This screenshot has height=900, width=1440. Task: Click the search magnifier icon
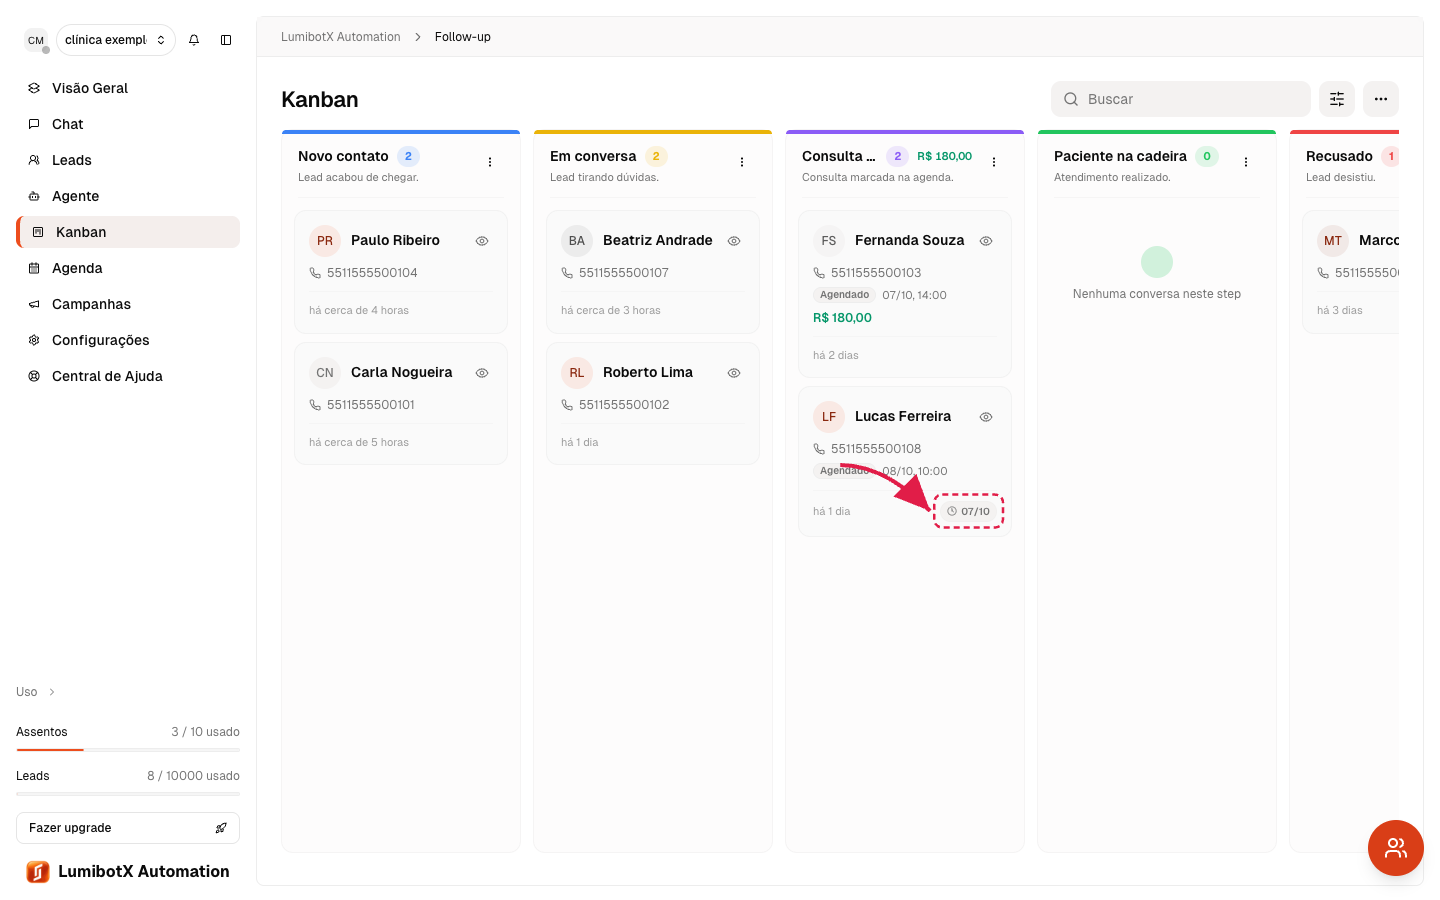(1071, 99)
